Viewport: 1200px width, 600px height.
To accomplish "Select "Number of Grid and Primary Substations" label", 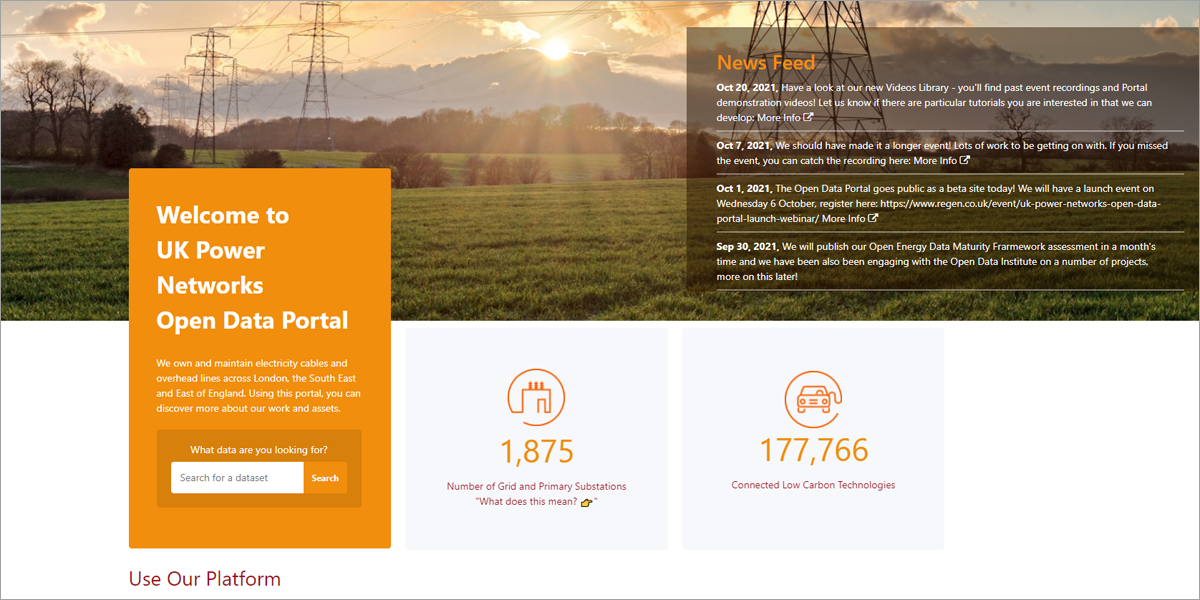I will 536,486.
